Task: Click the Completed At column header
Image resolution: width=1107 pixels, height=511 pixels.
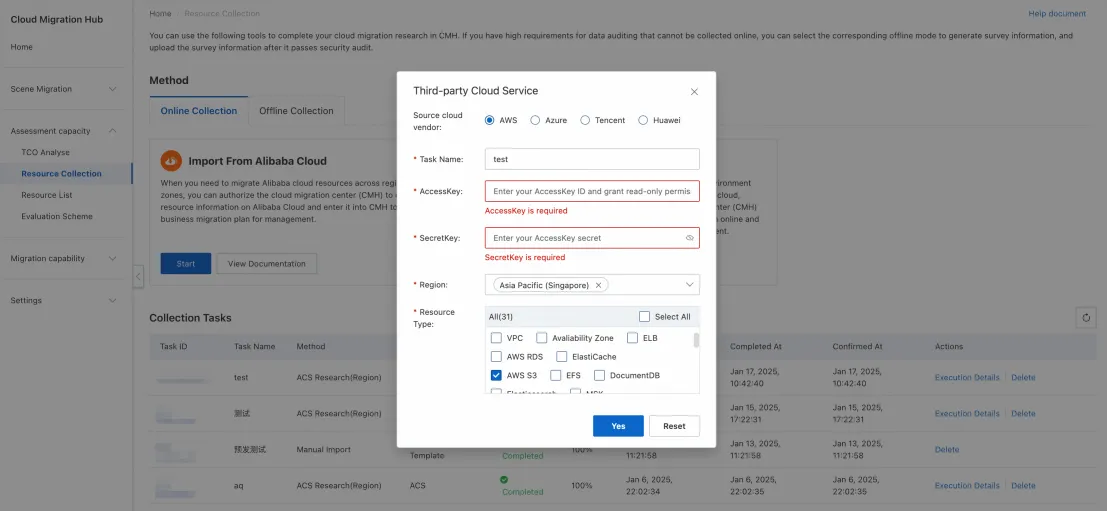Action: click(x=755, y=347)
